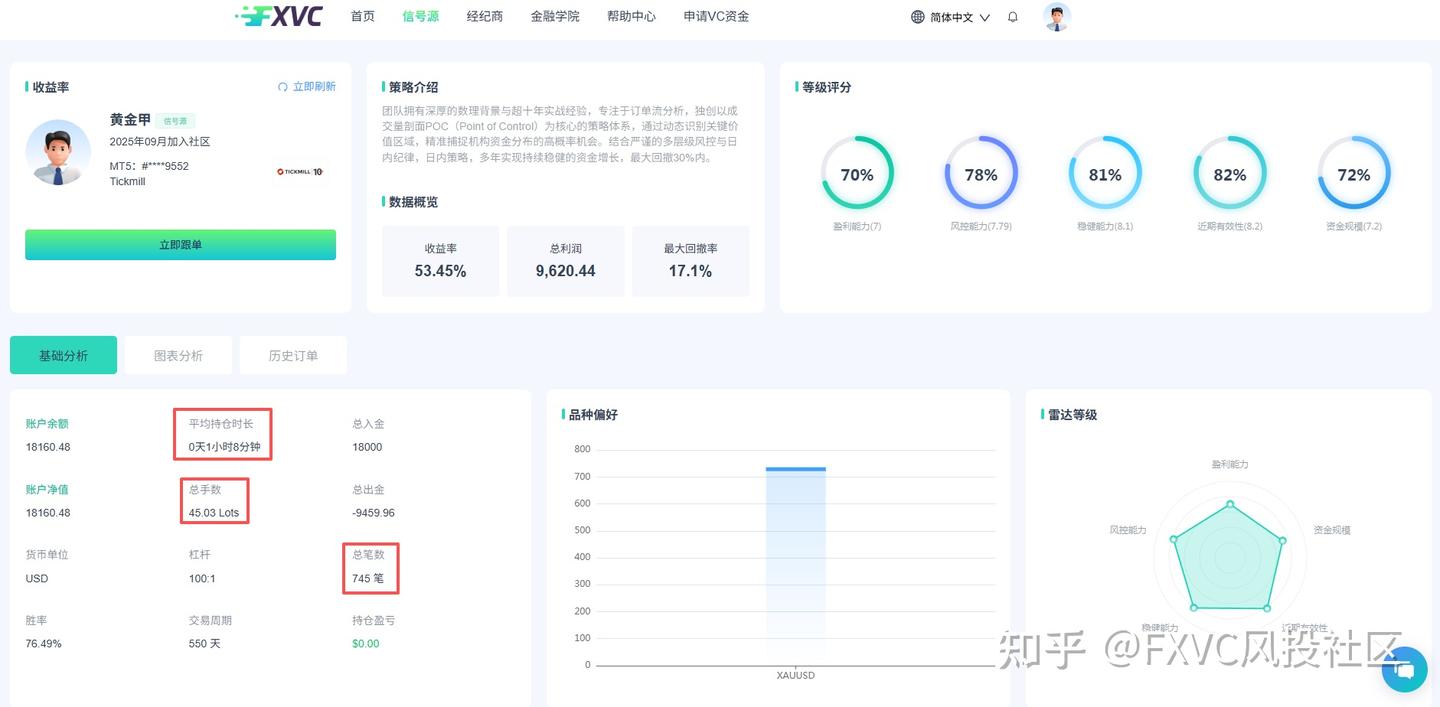
Task: Open 金融学院 navigation item
Action: [x=555, y=16]
